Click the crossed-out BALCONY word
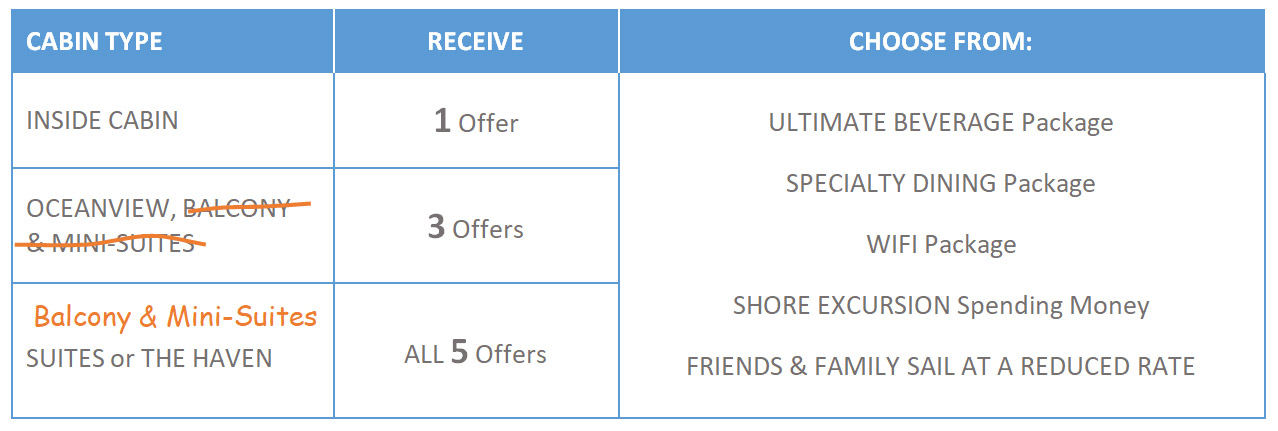This screenshot has width=1278, height=431. coord(238,209)
